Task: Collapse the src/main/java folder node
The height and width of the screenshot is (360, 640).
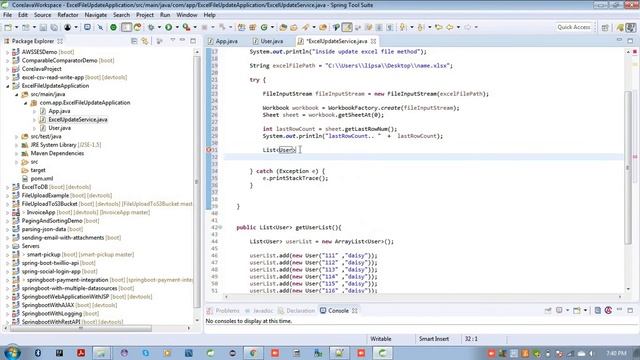Action: pyautogui.click(x=17, y=94)
